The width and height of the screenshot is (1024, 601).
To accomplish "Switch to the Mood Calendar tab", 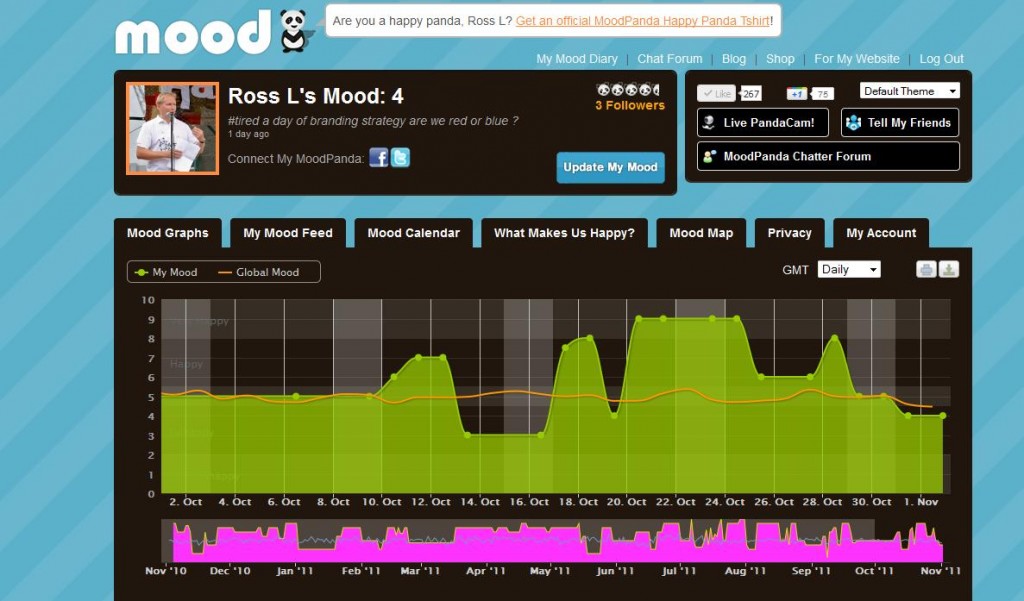I will pyautogui.click(x=413, y=233).
